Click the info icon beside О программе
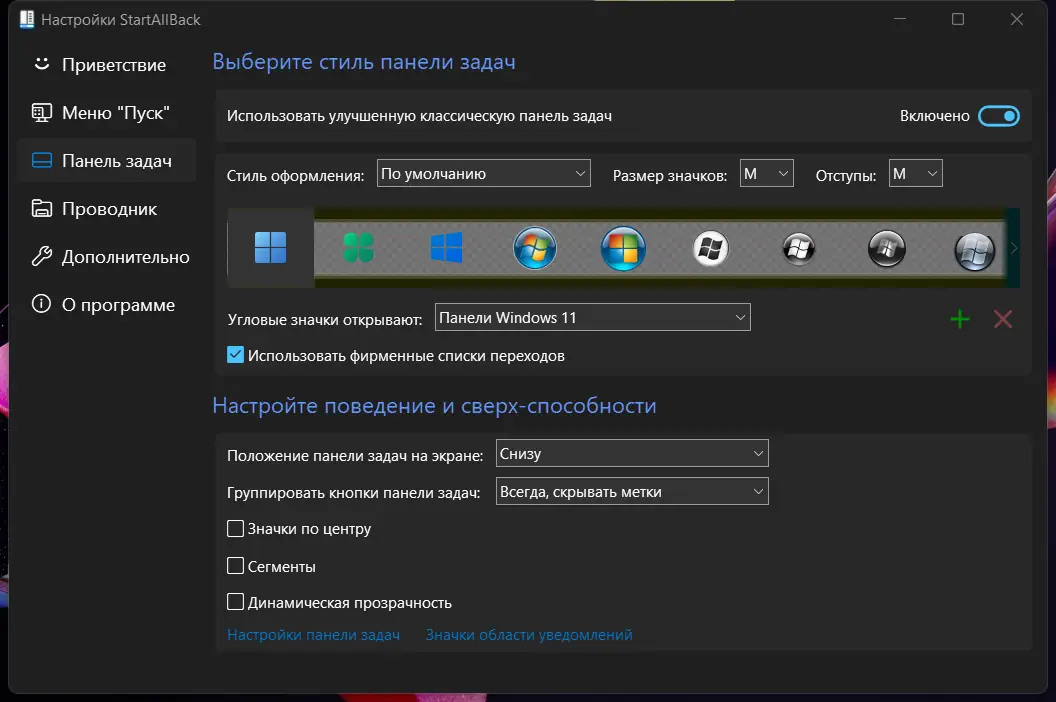 pos(41,304)
